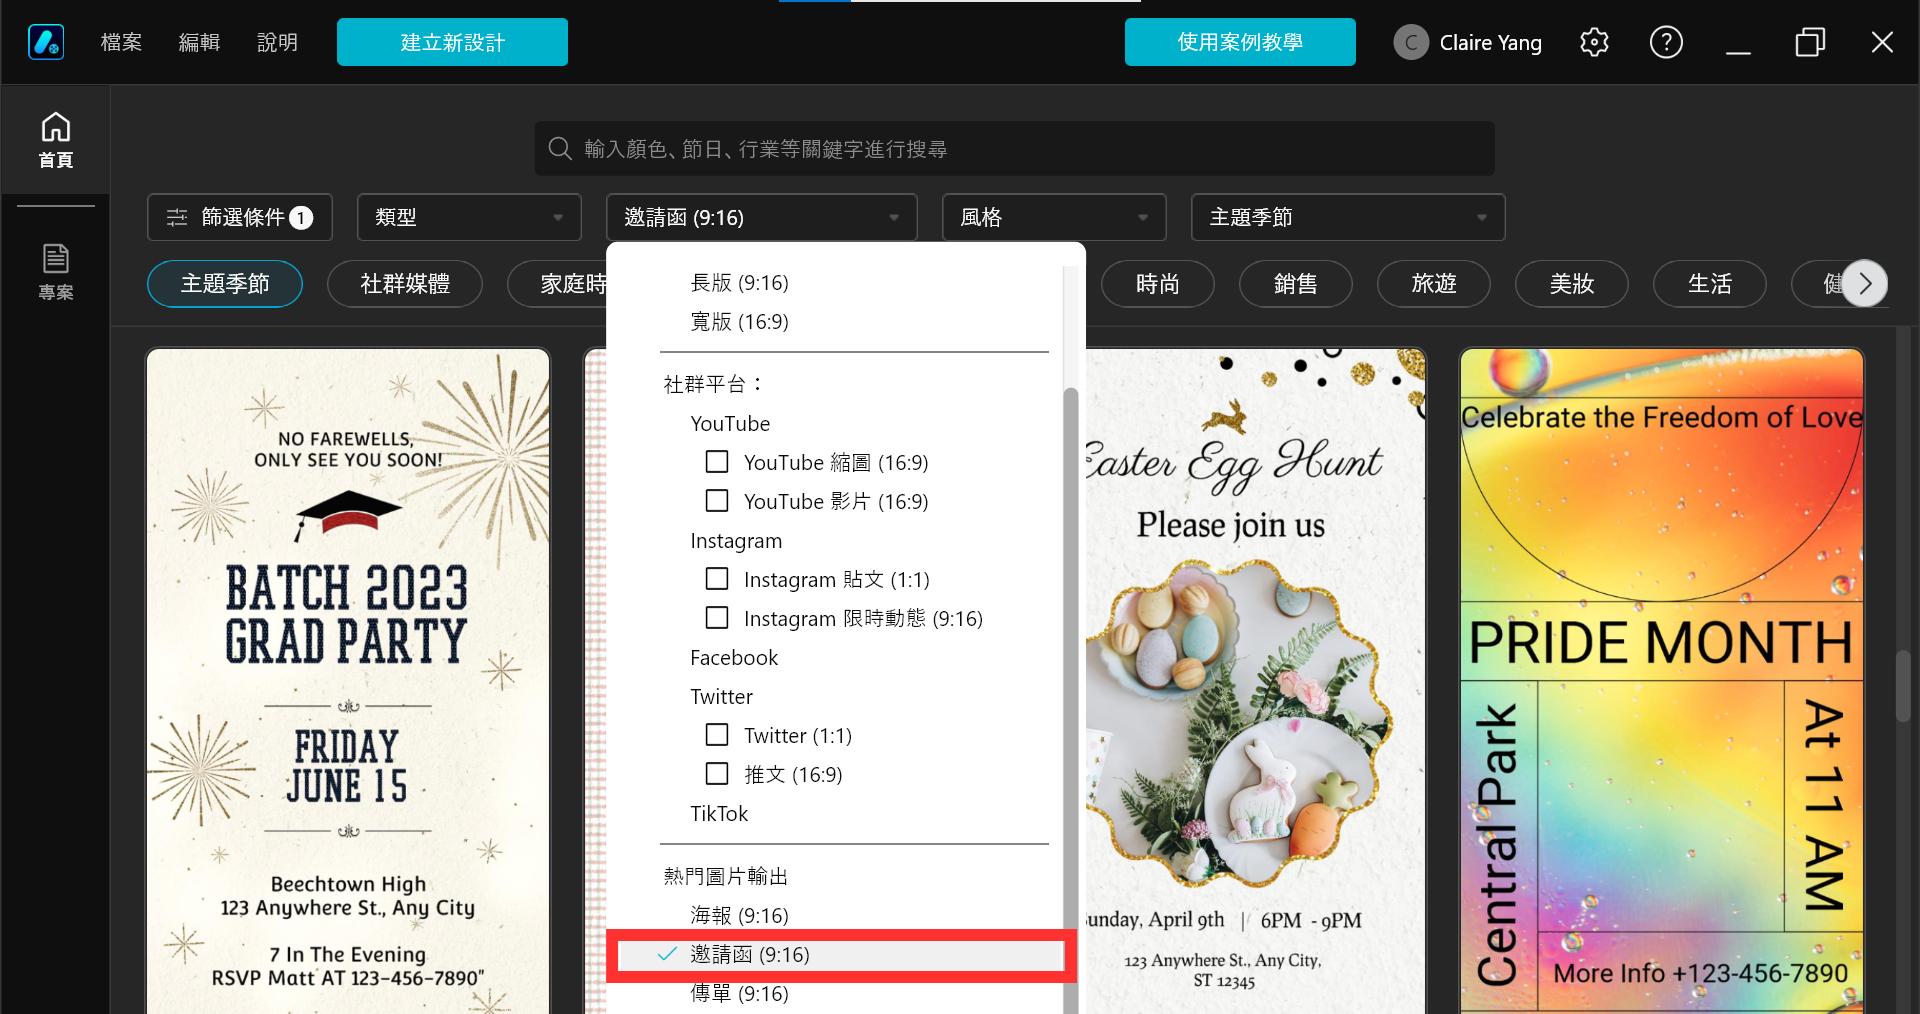This screenshot has height=1014, width=1920.
Task: Open the 風格 dropdown
Action: pos(1054,217)
